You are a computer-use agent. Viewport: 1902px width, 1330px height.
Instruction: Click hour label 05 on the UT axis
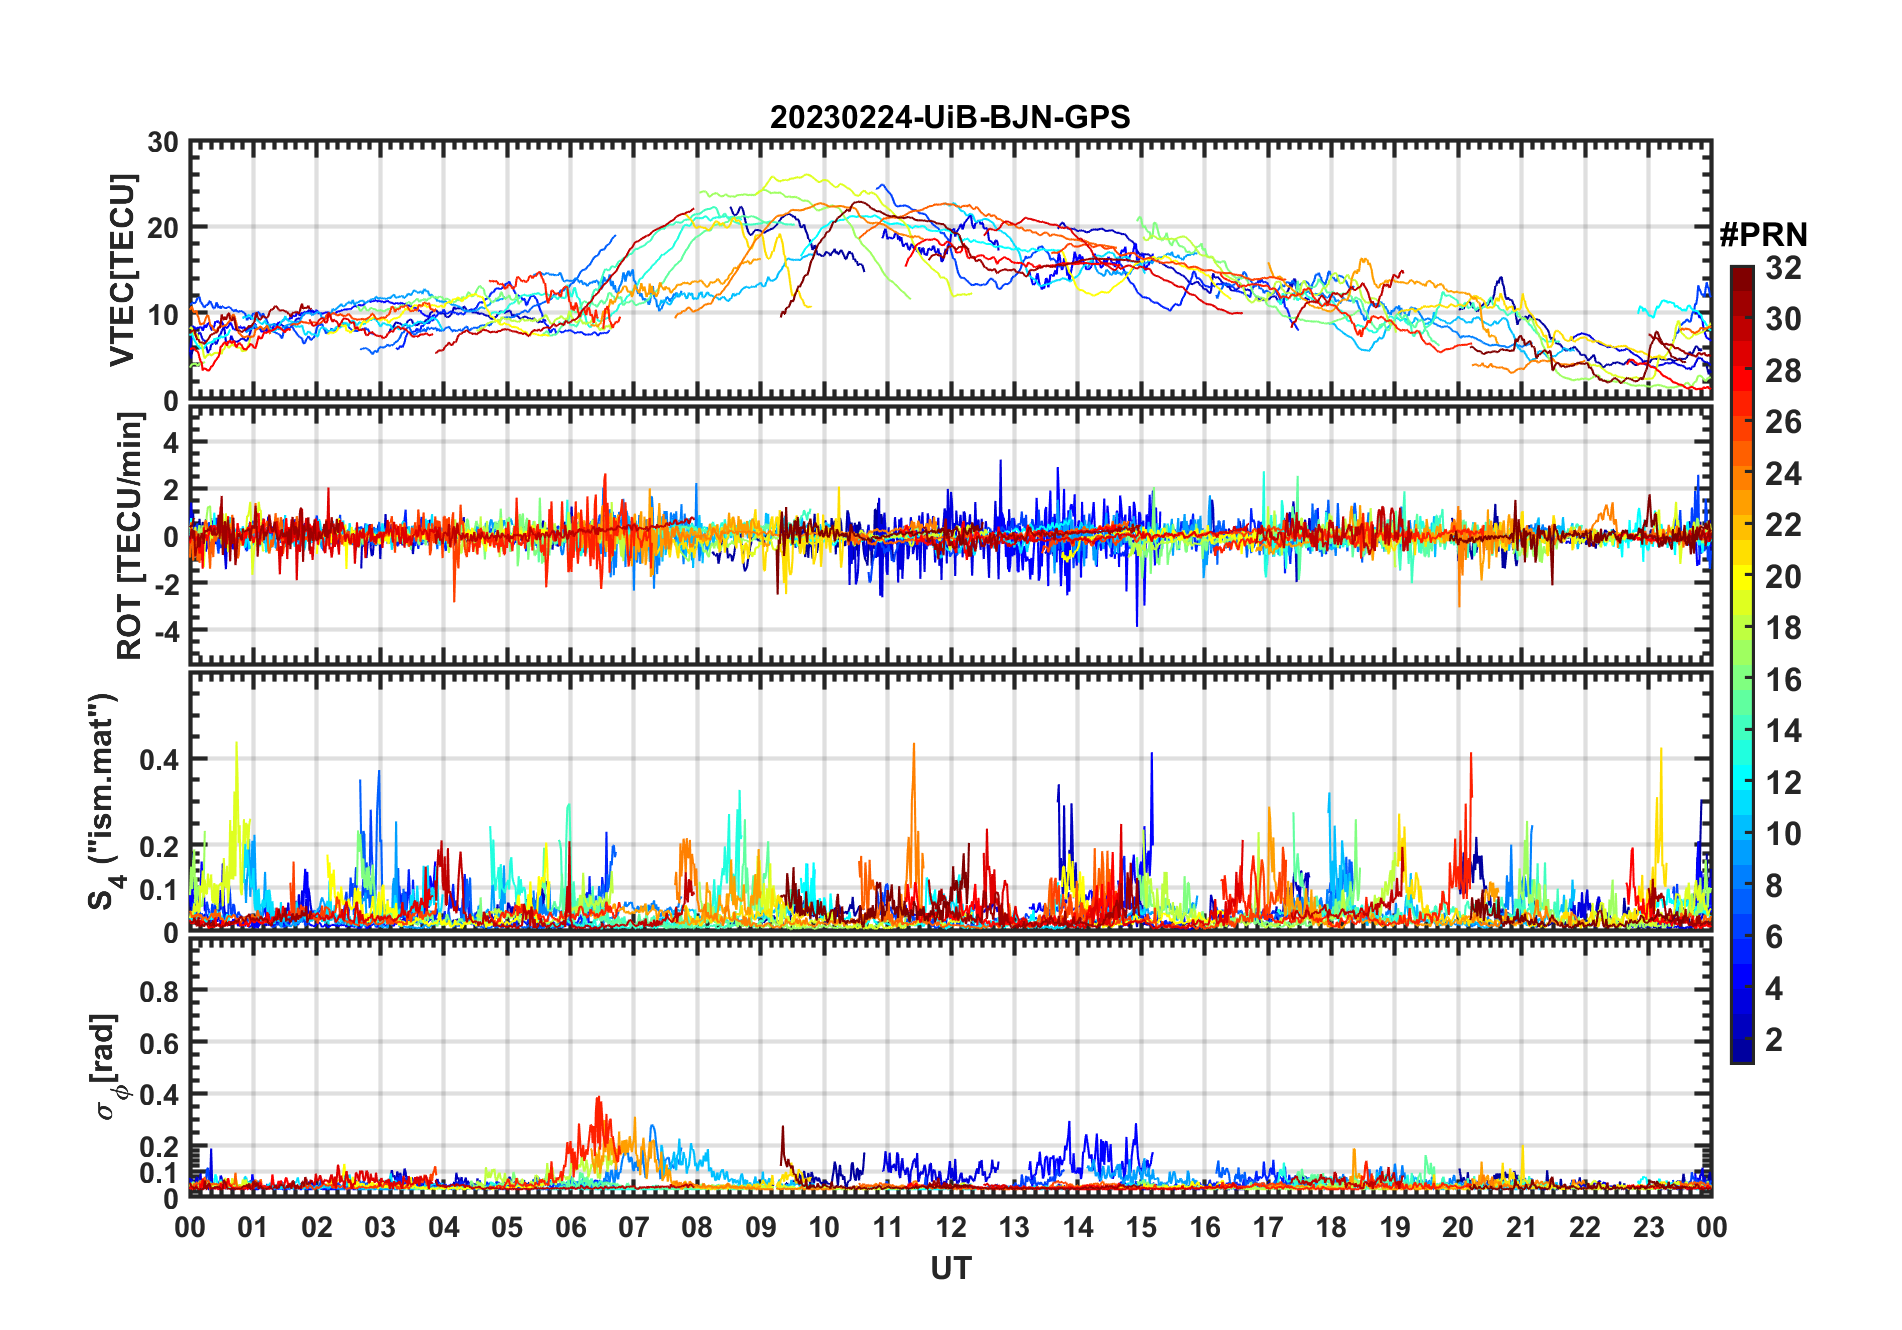[507, 1227]
